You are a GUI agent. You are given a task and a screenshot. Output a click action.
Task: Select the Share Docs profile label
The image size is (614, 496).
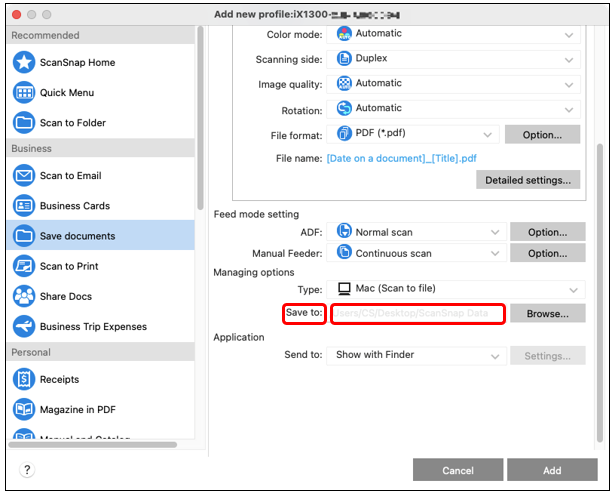66,296
